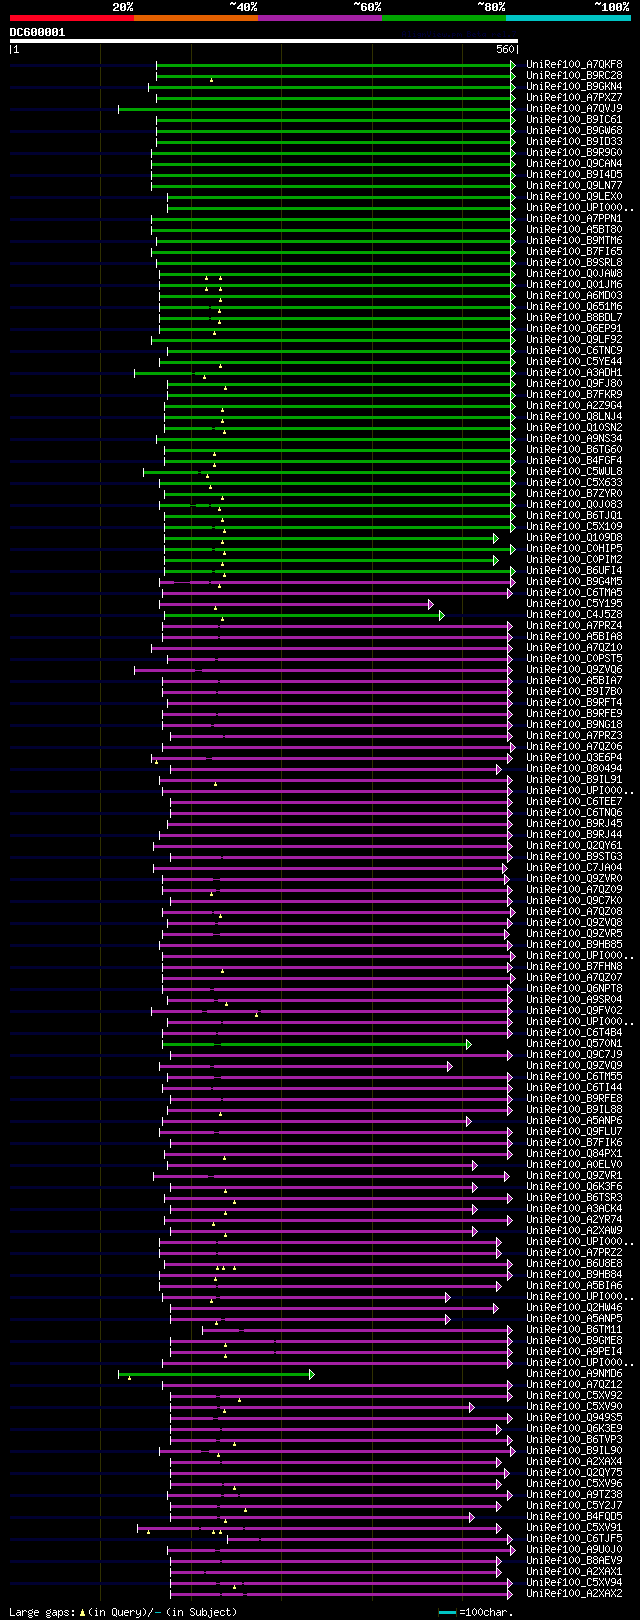Select the UniRef100_C4J5Z8 label
The height and width of the screenshot is (1620, 640).
(574, 614)
